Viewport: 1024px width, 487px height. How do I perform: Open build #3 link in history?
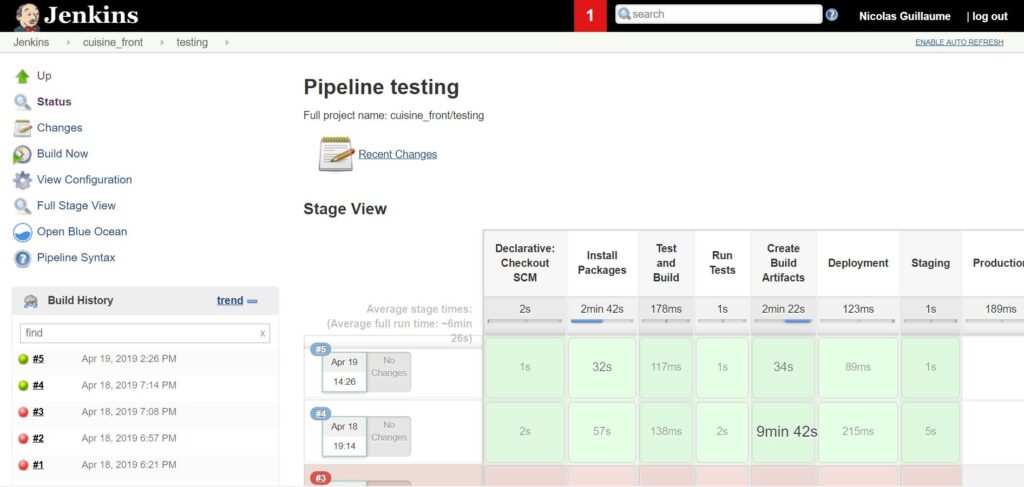point(38,412)
